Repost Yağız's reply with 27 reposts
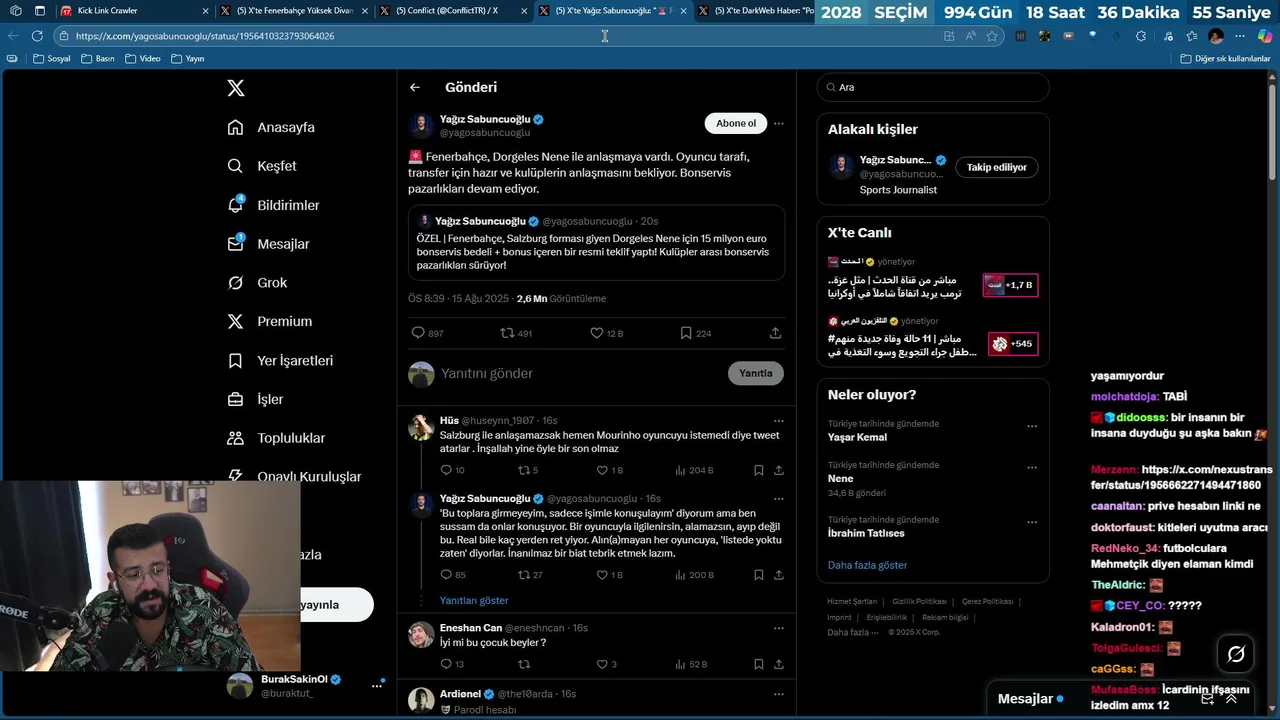This screenshot has height=720, width=1280. [x=530, y=575]
